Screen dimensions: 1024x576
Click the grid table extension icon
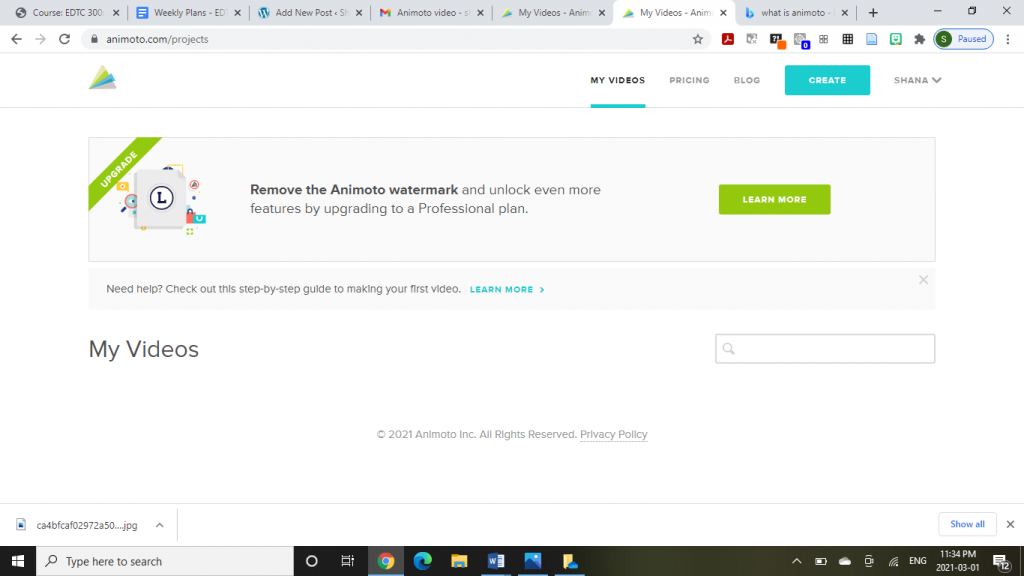pos(848,39)
